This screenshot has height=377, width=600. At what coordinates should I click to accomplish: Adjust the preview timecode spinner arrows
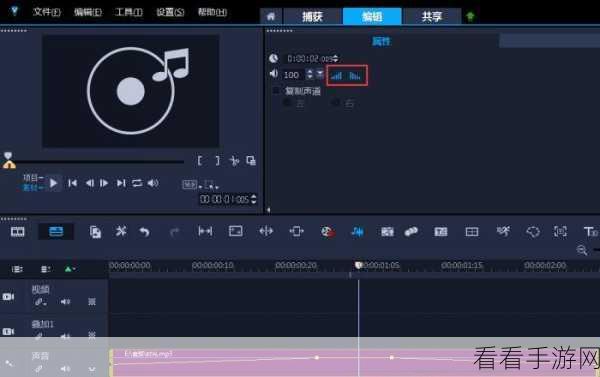click(253, 199)
